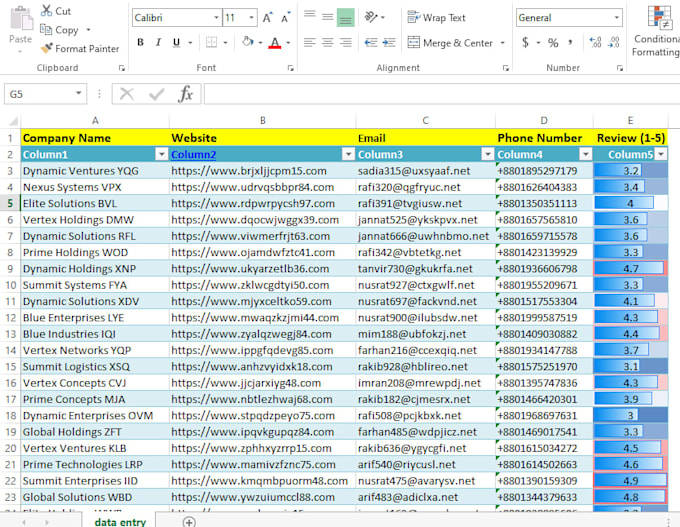Increase decimal places

click(x=595, y=43)
